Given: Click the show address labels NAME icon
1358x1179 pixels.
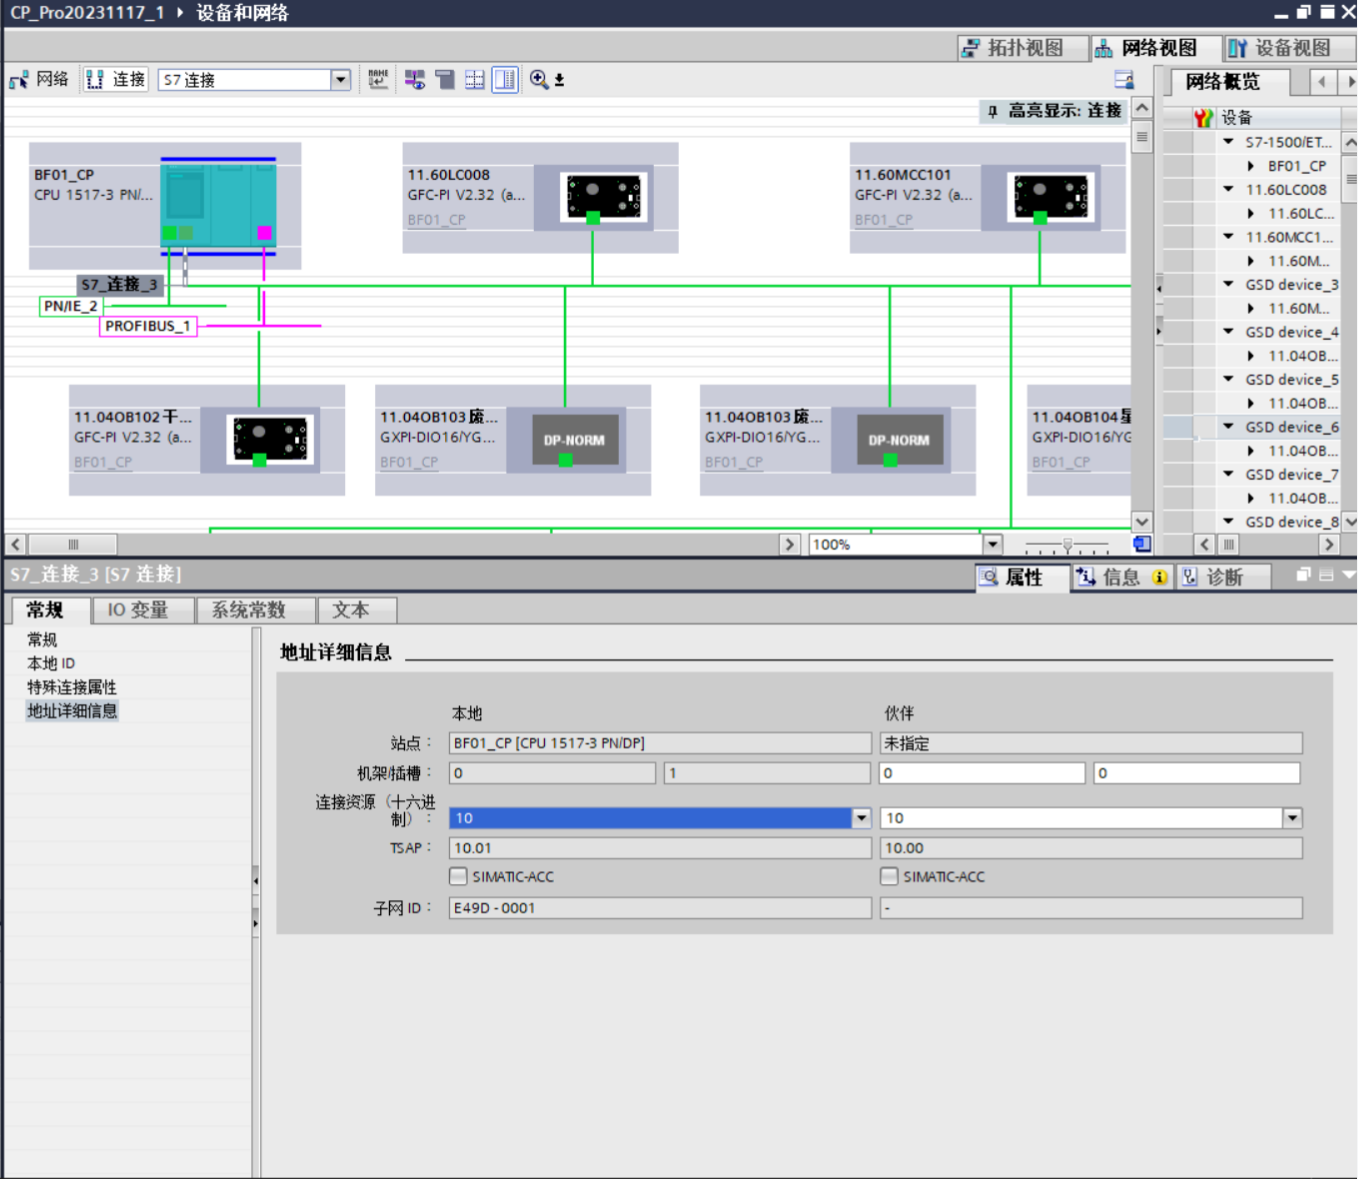Looking at the screenshot, I should pyautogui.click(x=378, y=79).
